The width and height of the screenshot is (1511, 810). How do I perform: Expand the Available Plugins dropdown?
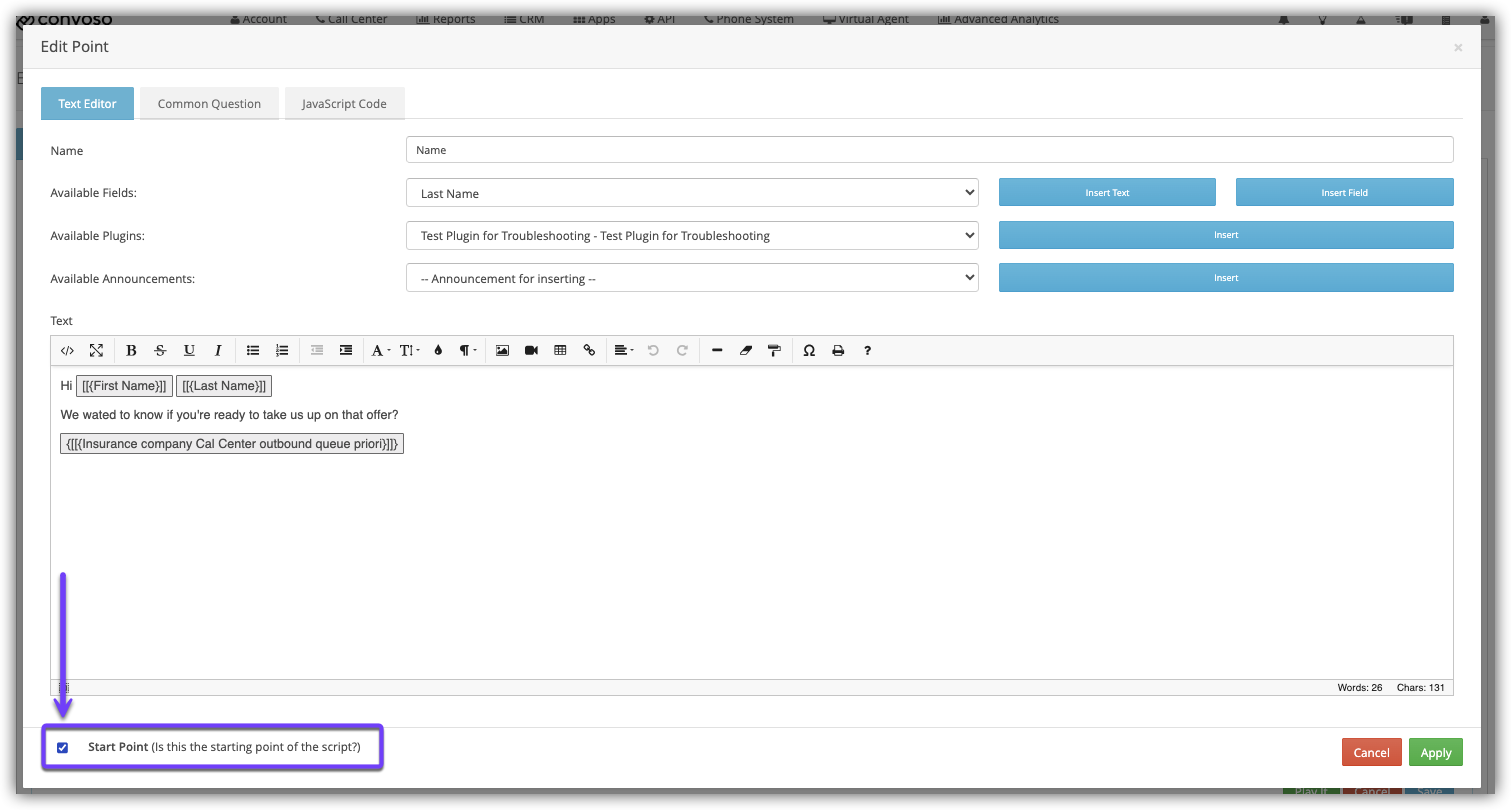691,236
